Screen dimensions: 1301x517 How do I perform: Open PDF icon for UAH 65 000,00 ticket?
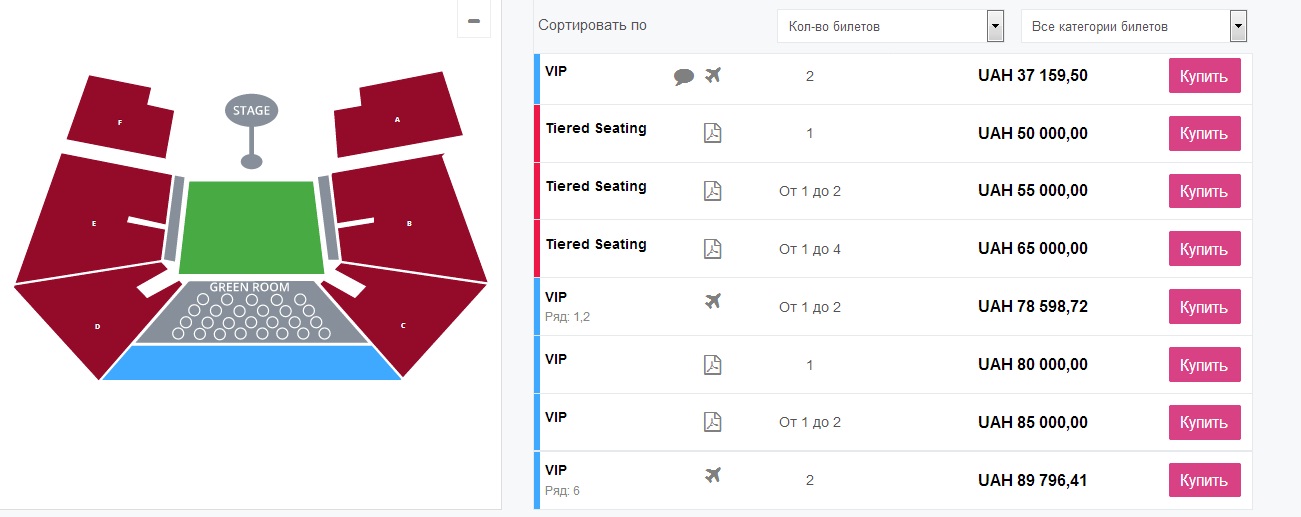click(712, 249)
